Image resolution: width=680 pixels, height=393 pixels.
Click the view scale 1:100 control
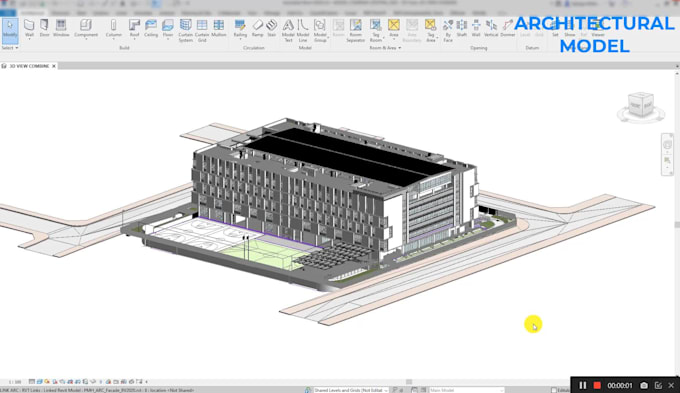[15, 382]
